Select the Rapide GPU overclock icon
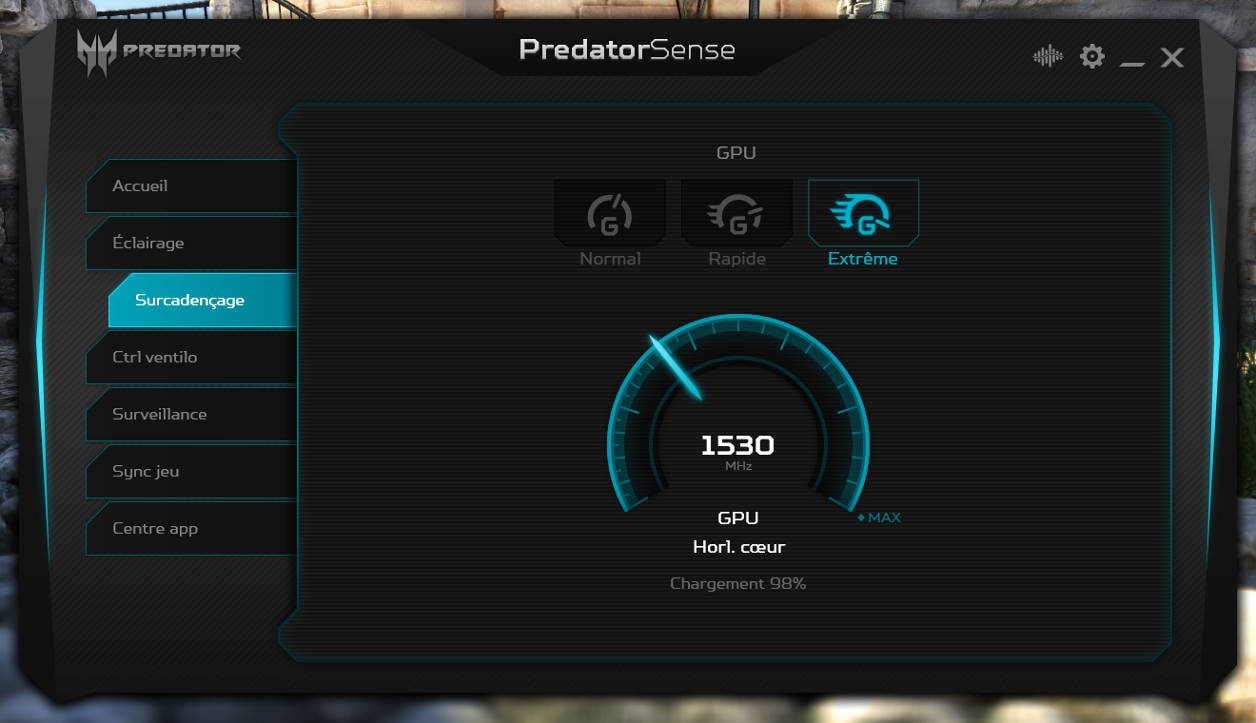Image resolution: width=1256 pixels, height=723 pixels. pyautogui.click(x=737, y=213)
